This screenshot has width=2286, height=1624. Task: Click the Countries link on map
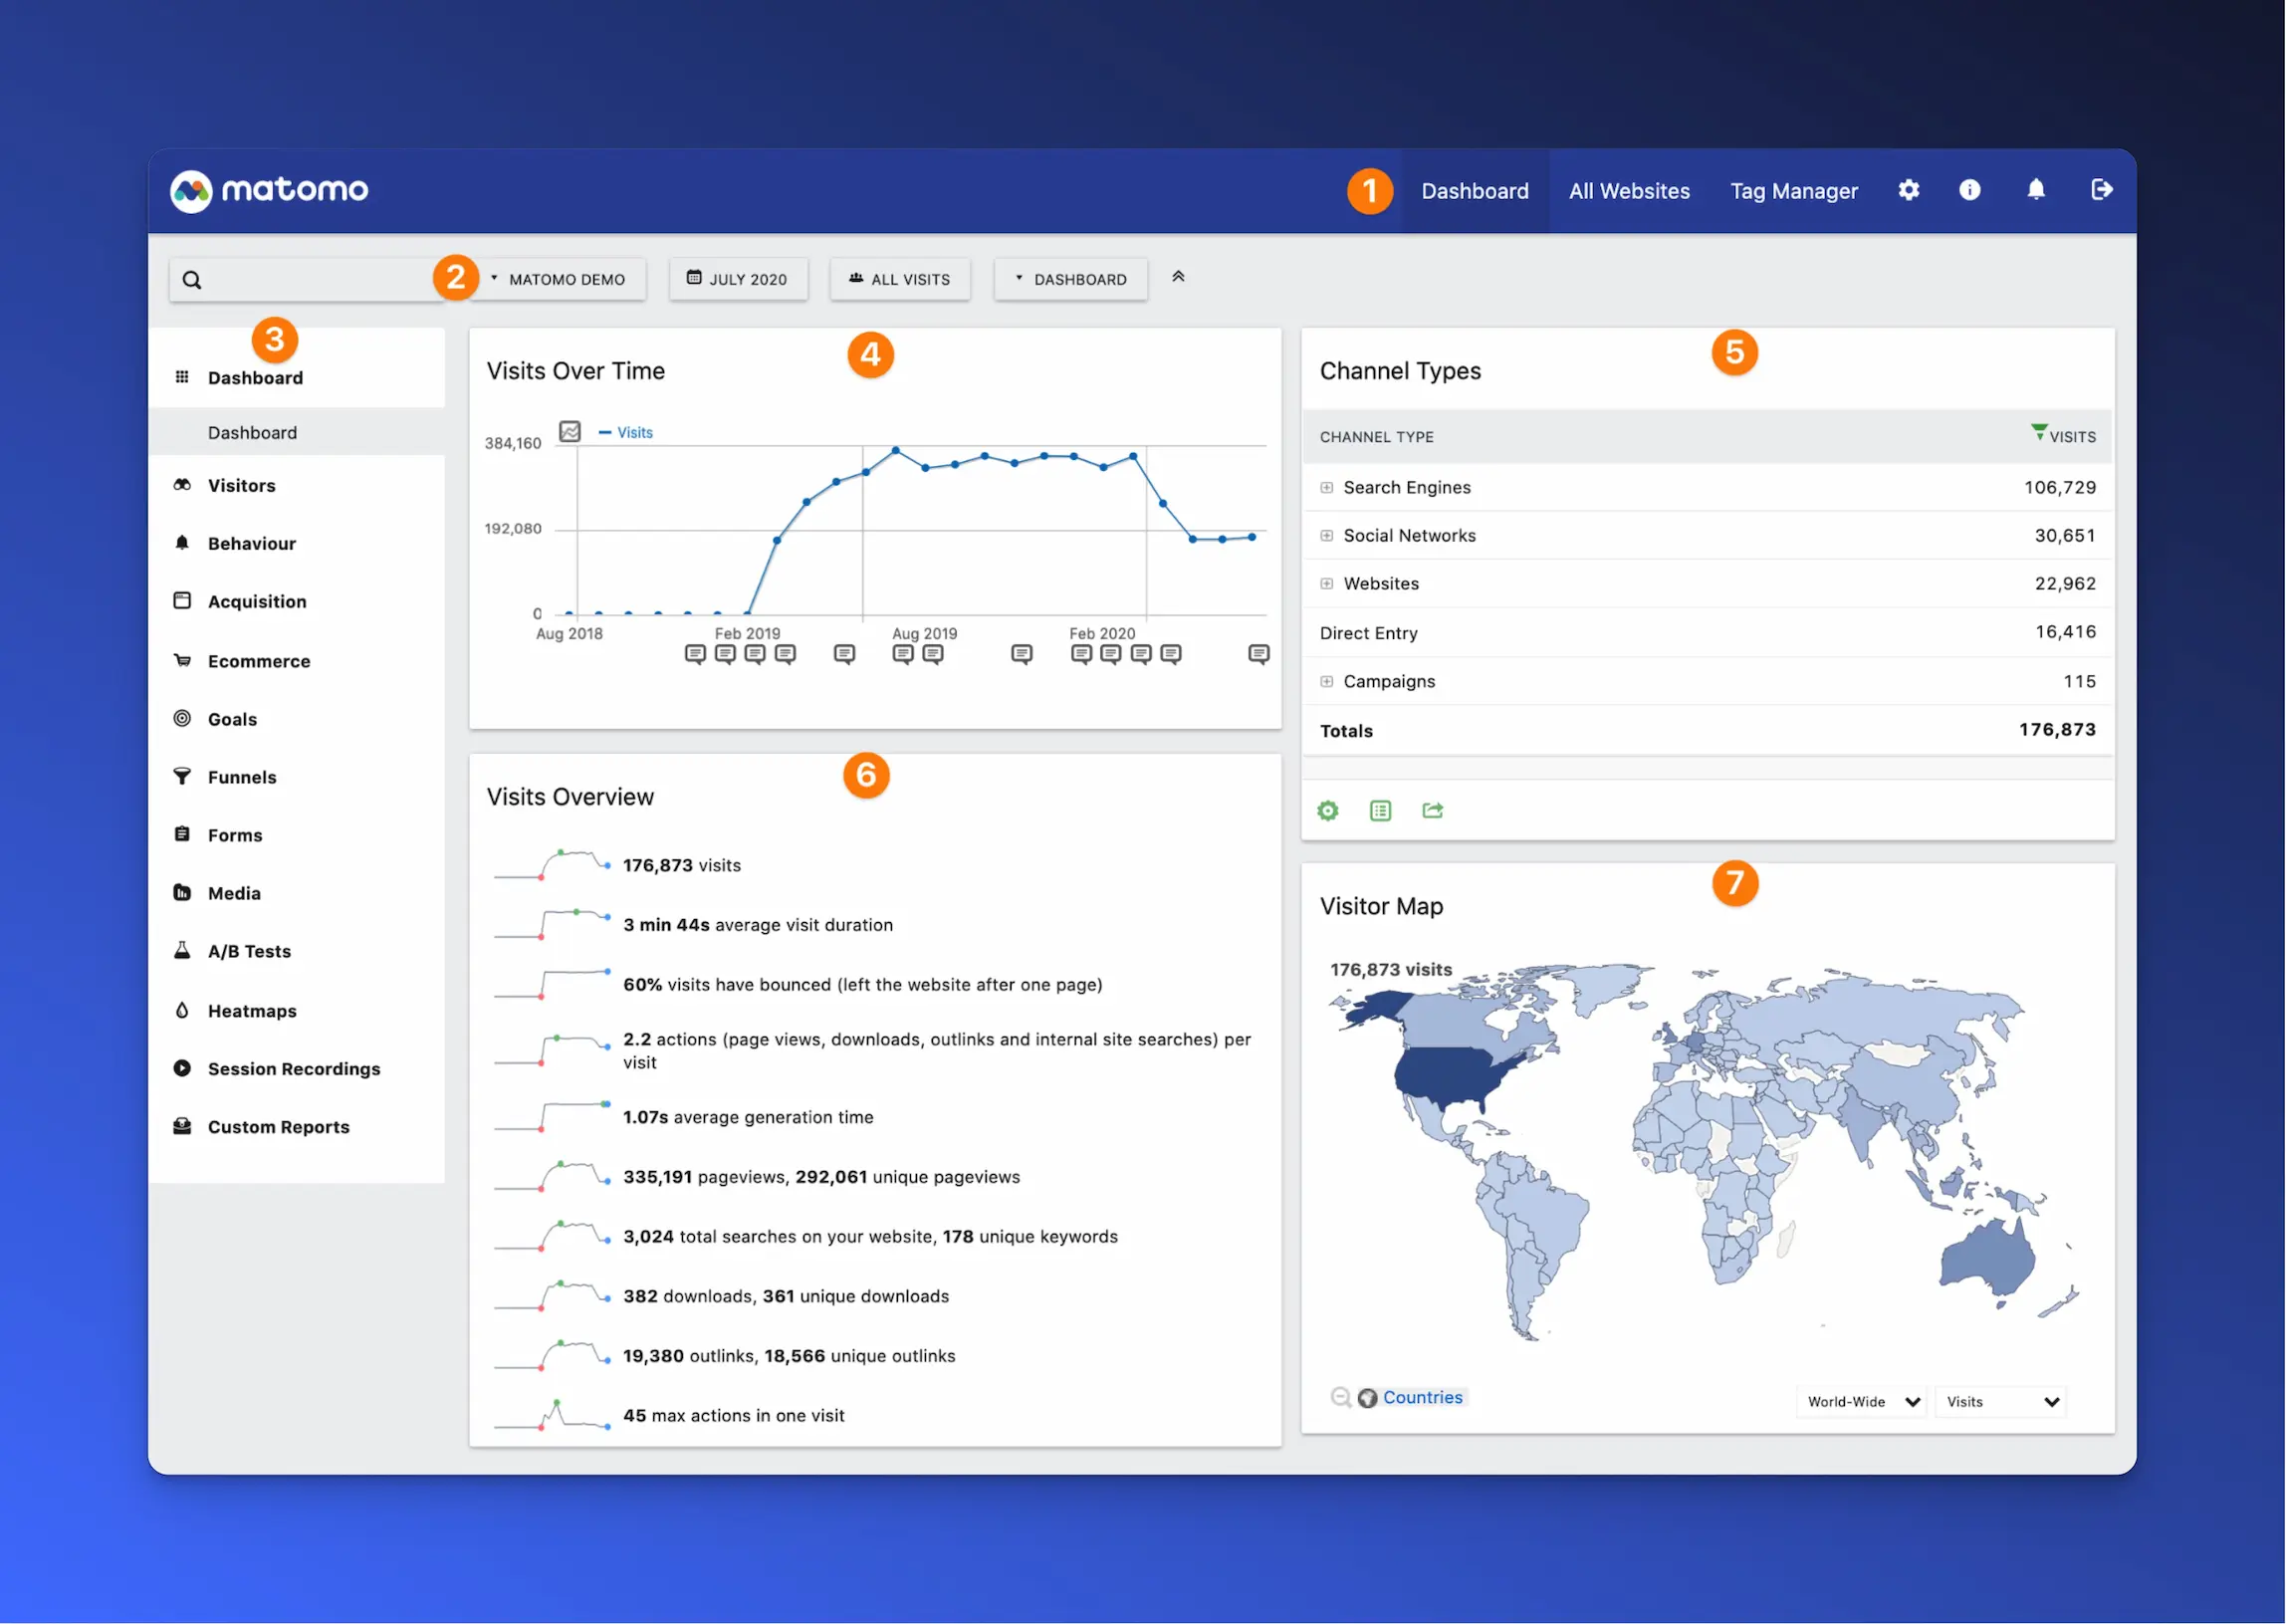pyautogui.click(x=1421, y=1398)
